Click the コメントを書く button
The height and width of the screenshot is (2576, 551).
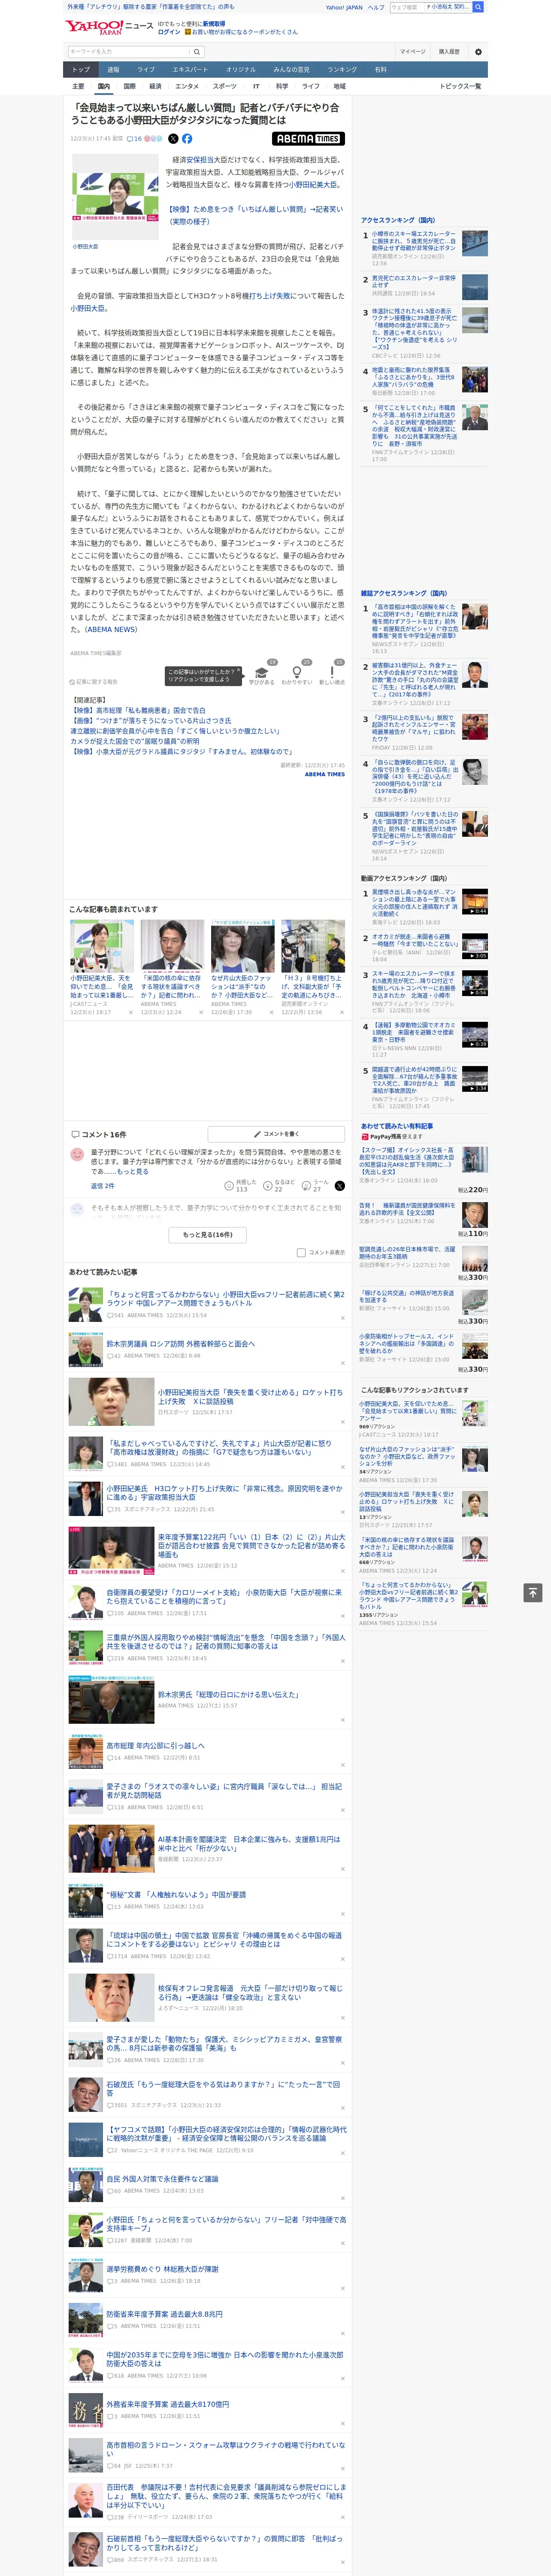tap(277, 1134)
